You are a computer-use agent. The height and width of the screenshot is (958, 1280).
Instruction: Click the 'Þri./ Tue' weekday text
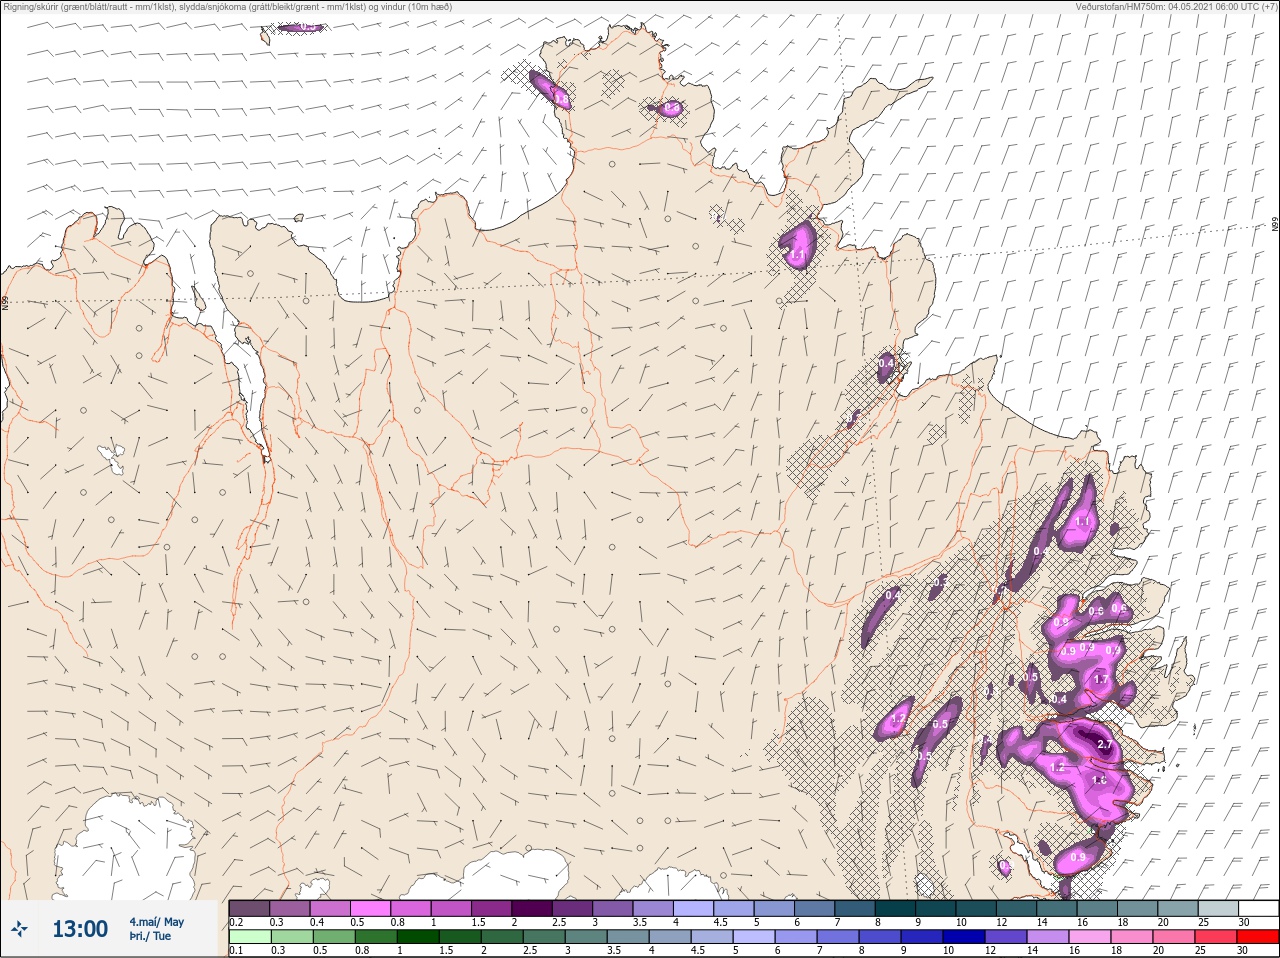pyautogui.click(x=150, y=937)
